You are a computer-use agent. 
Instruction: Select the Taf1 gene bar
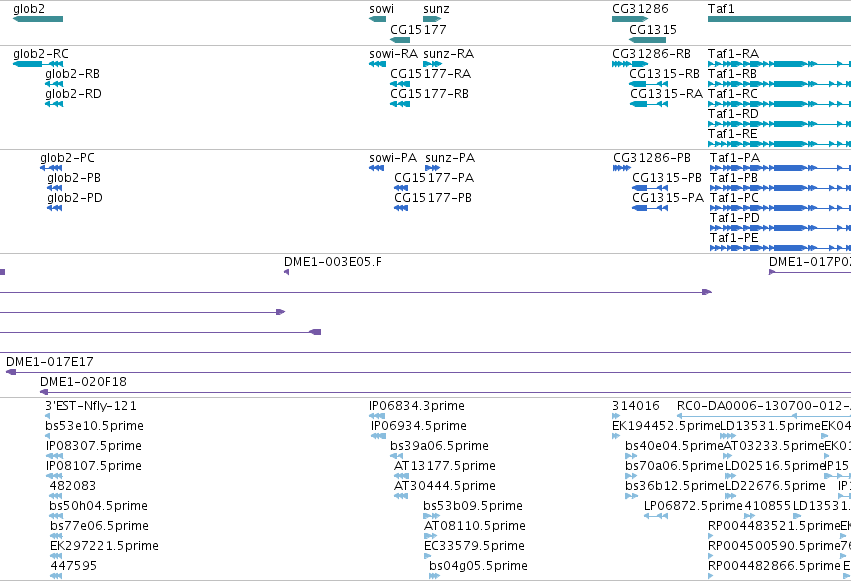[x=779, y=19]
